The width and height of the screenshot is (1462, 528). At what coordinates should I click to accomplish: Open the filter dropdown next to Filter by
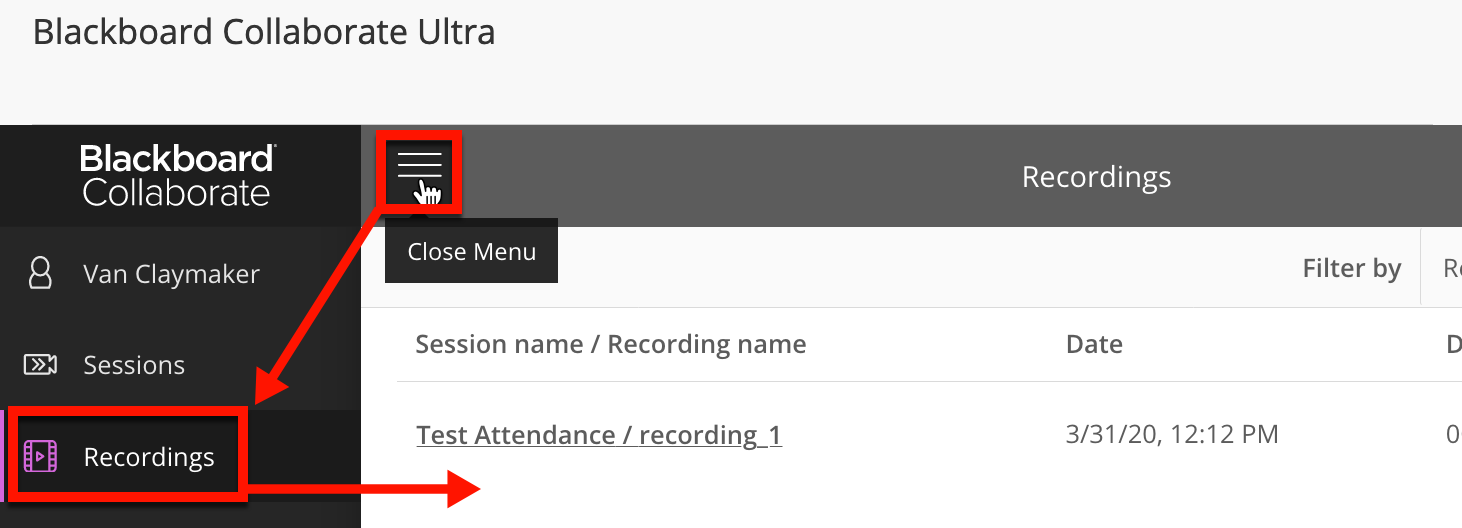[1442, 268]
